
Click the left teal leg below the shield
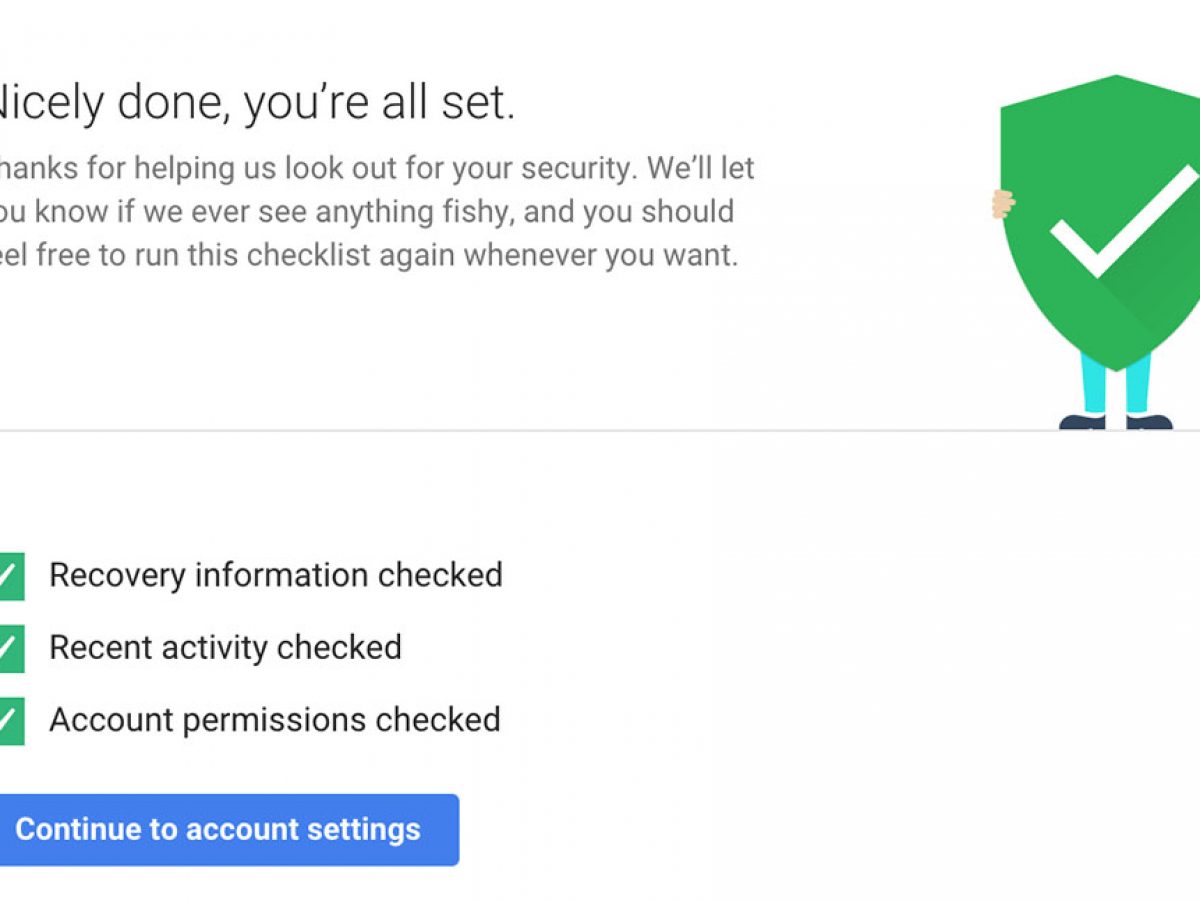click(x=1094, y=383)
